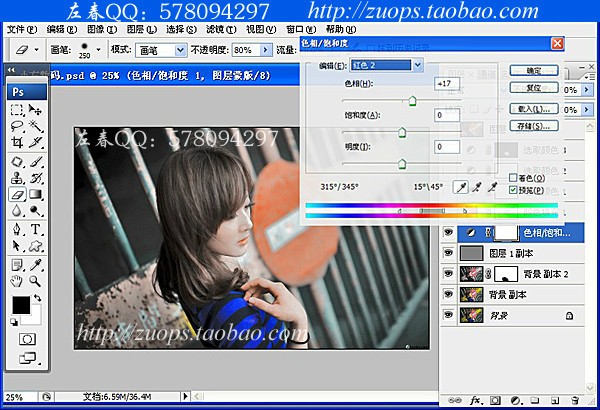Open the 不透明度 opacity slider arrow
The height and width of the screenshot is (410, 600).
coord(265,50)
